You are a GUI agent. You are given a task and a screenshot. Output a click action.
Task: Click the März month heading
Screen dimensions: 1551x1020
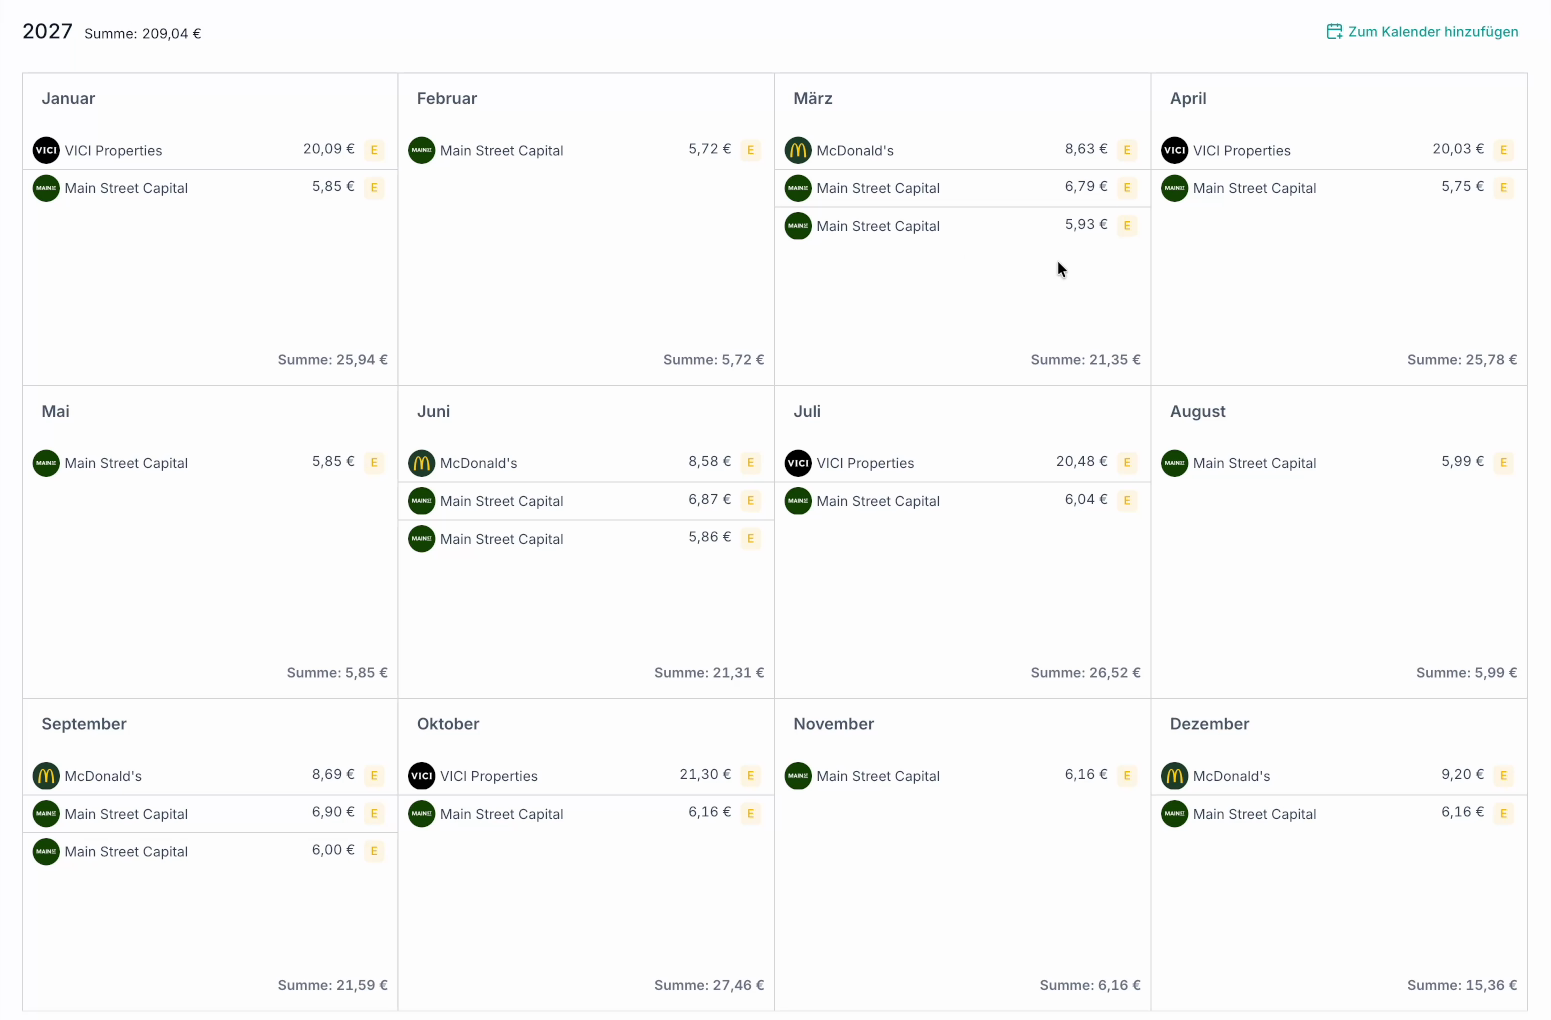[813, 99]
